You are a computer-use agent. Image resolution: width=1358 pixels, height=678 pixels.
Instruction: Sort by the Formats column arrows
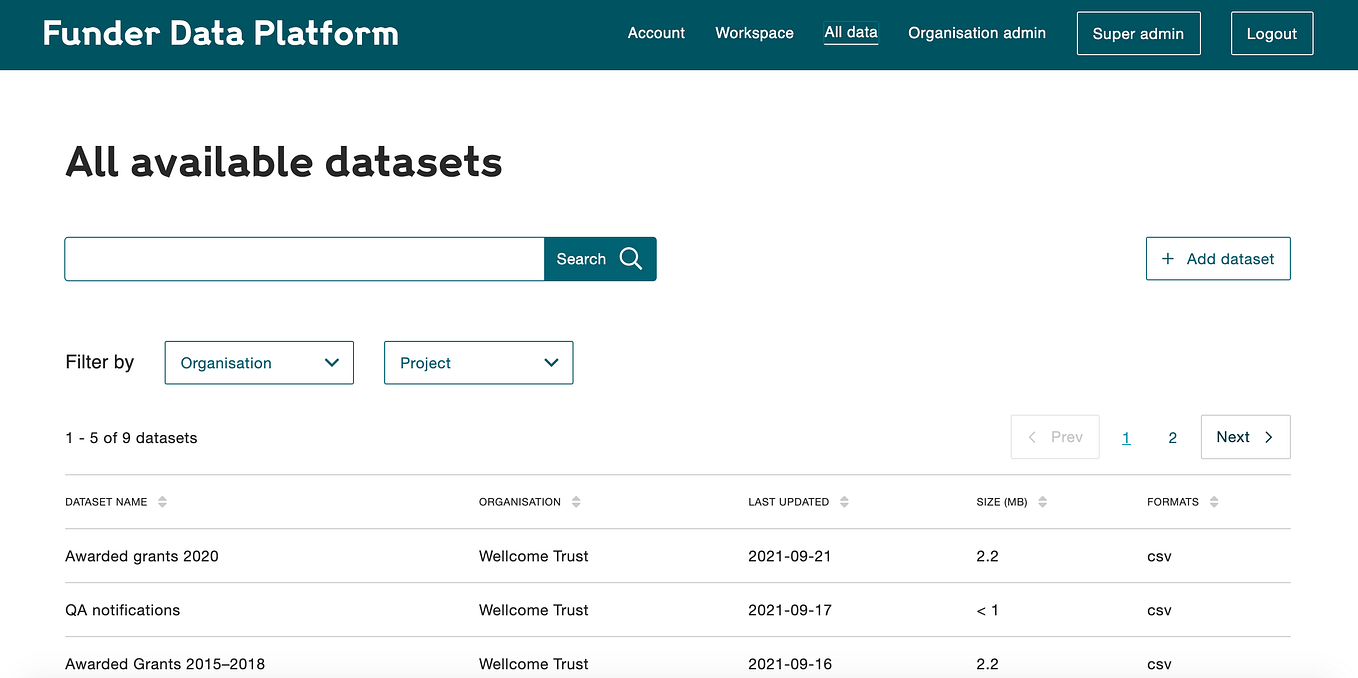(x=1213, y=502)
